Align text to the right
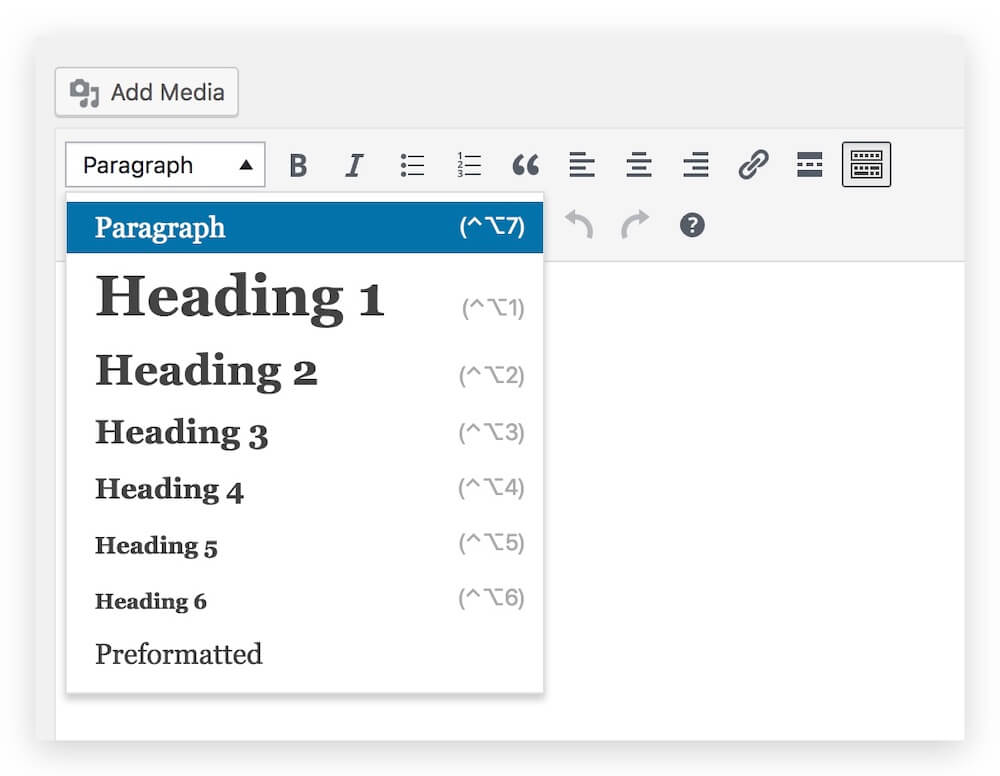Image resolution: width=1000 pixels, height=776 pixels. coord(696,165)
